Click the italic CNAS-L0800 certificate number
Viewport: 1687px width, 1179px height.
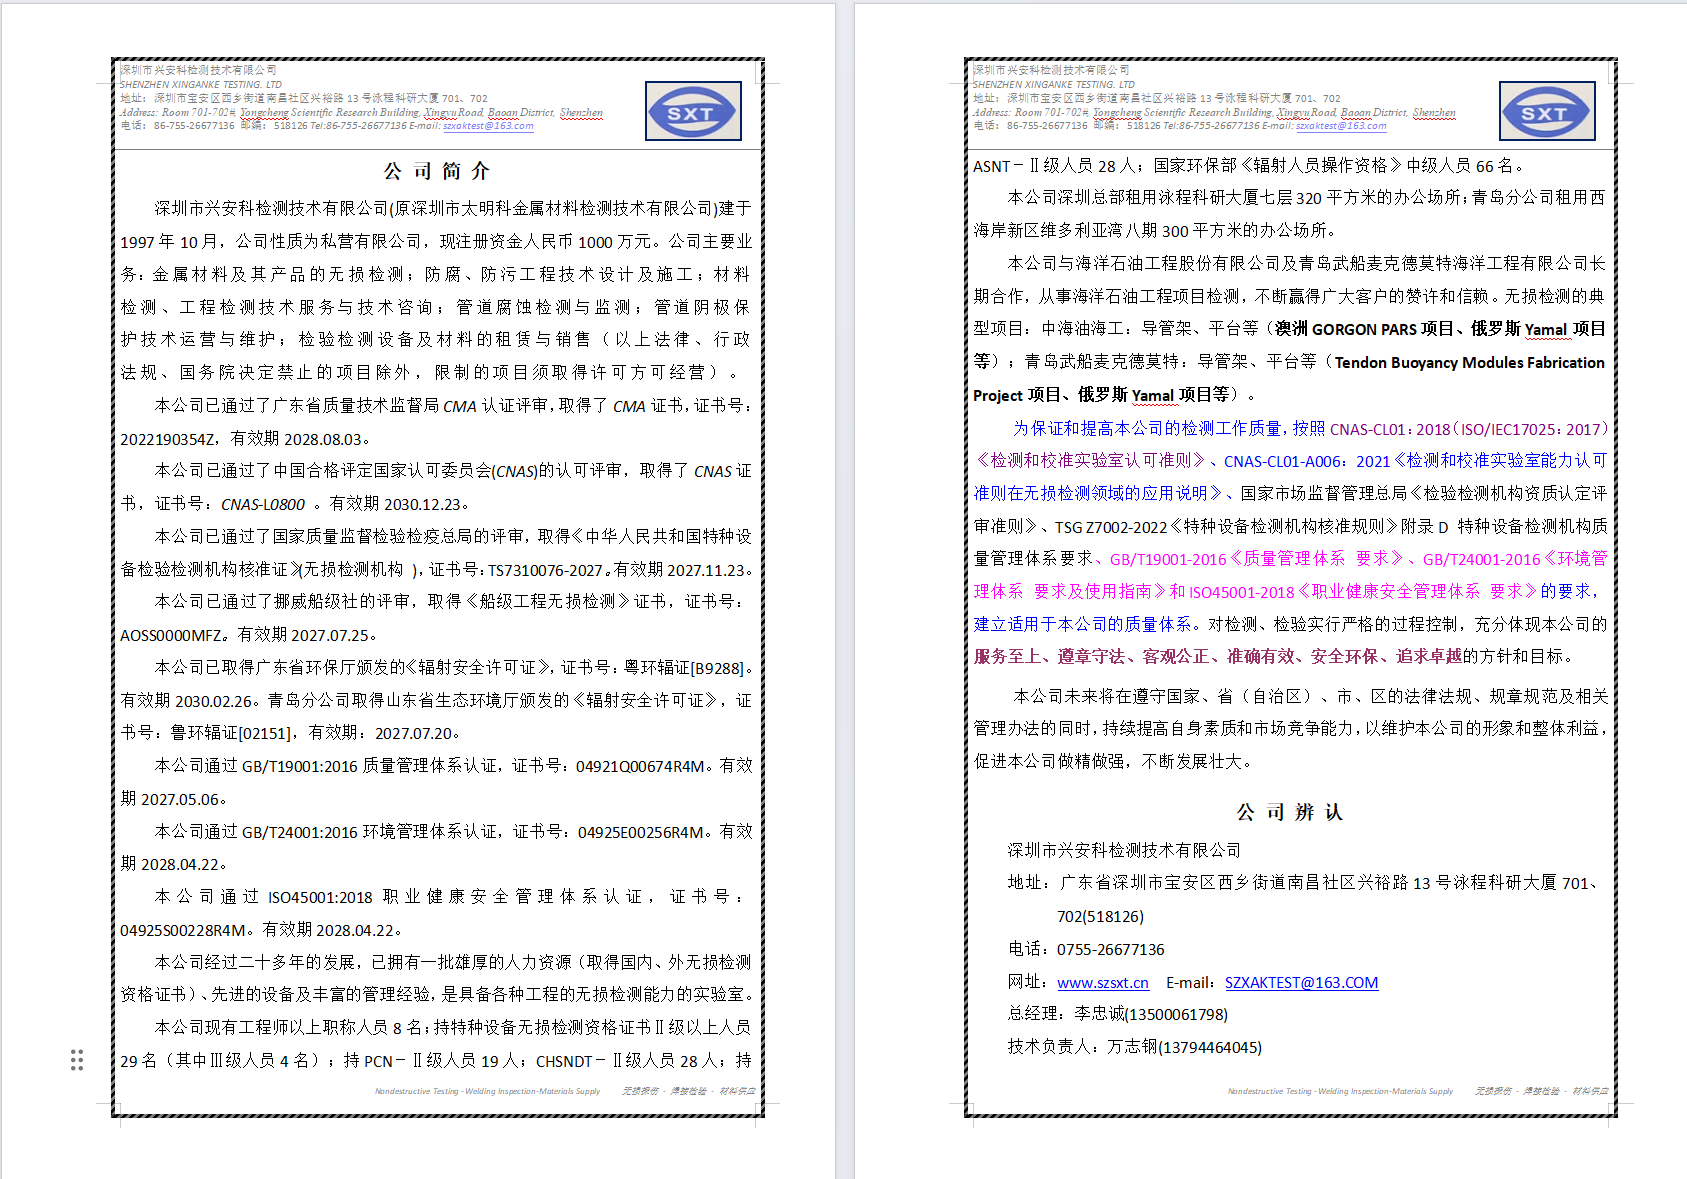click(262, 504)
